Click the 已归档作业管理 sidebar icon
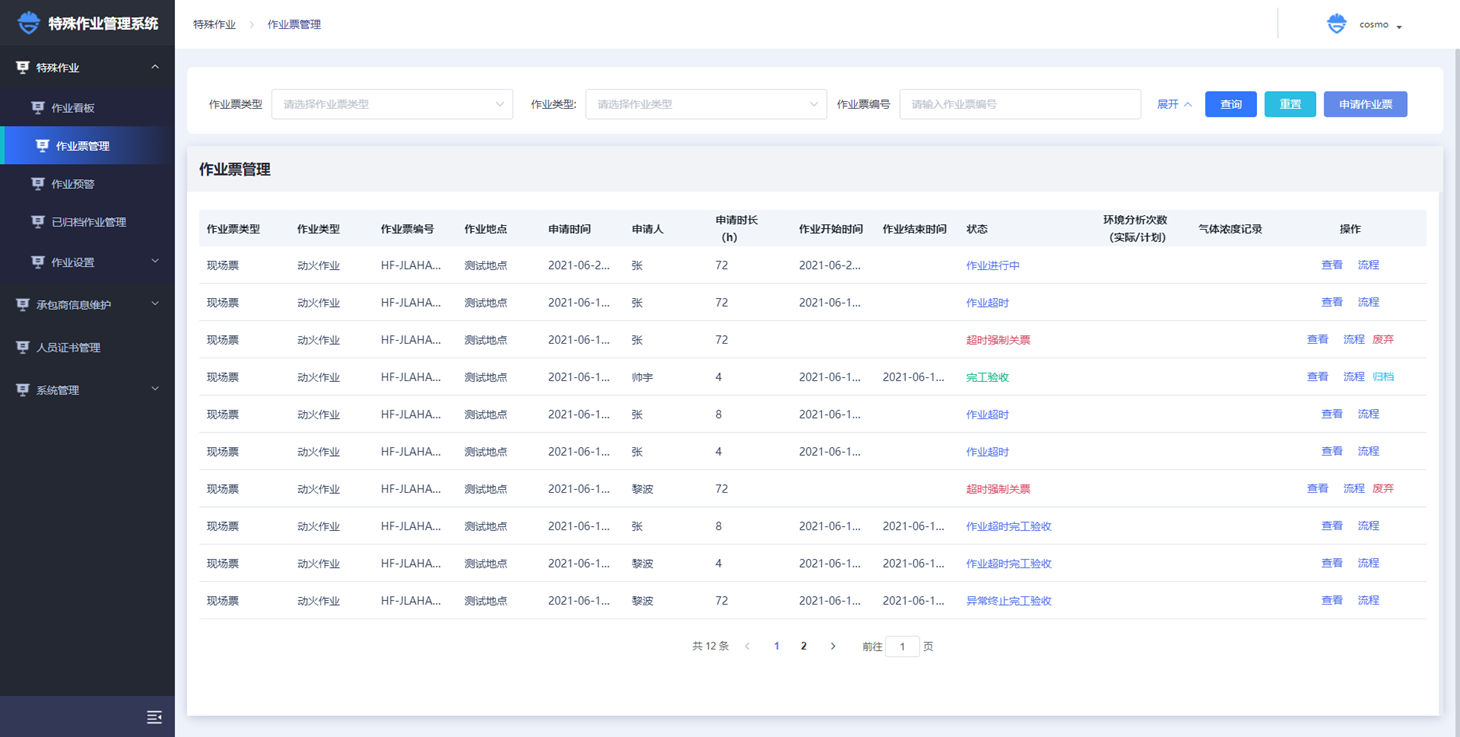The image size is (1460, 737). pyautogui.click(x=38, y=222)
